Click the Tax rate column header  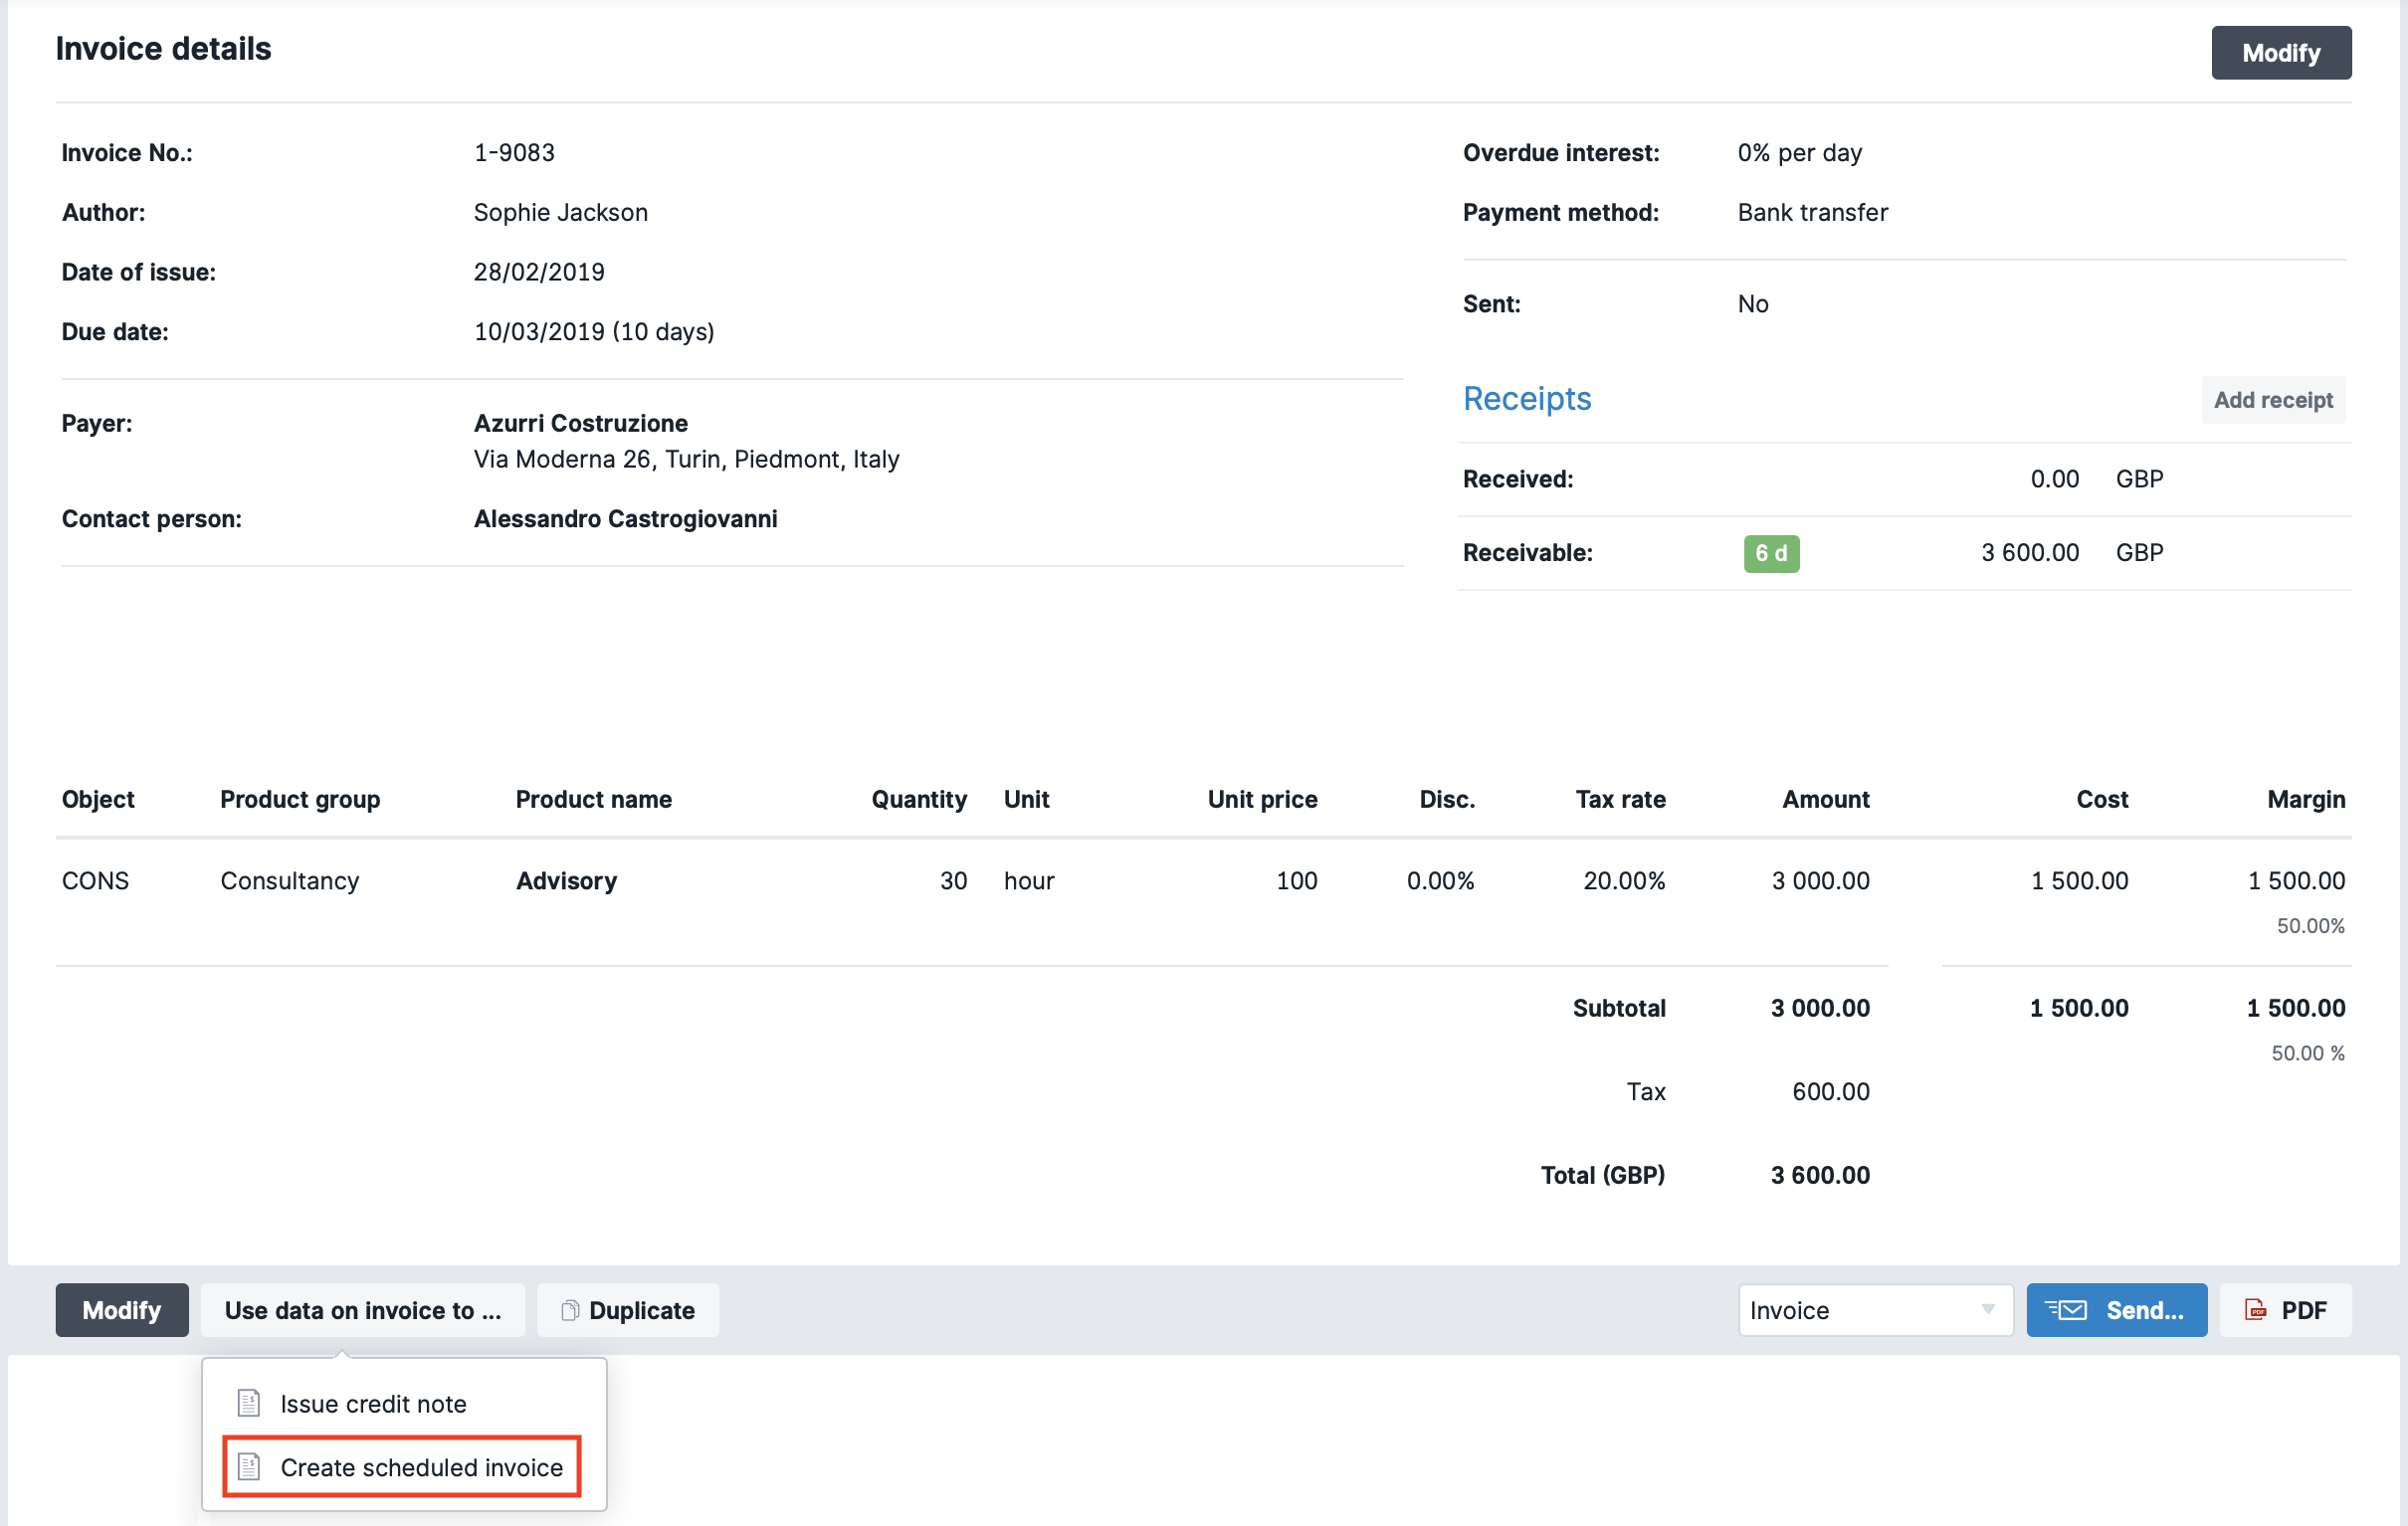(x=1621, y=799)
